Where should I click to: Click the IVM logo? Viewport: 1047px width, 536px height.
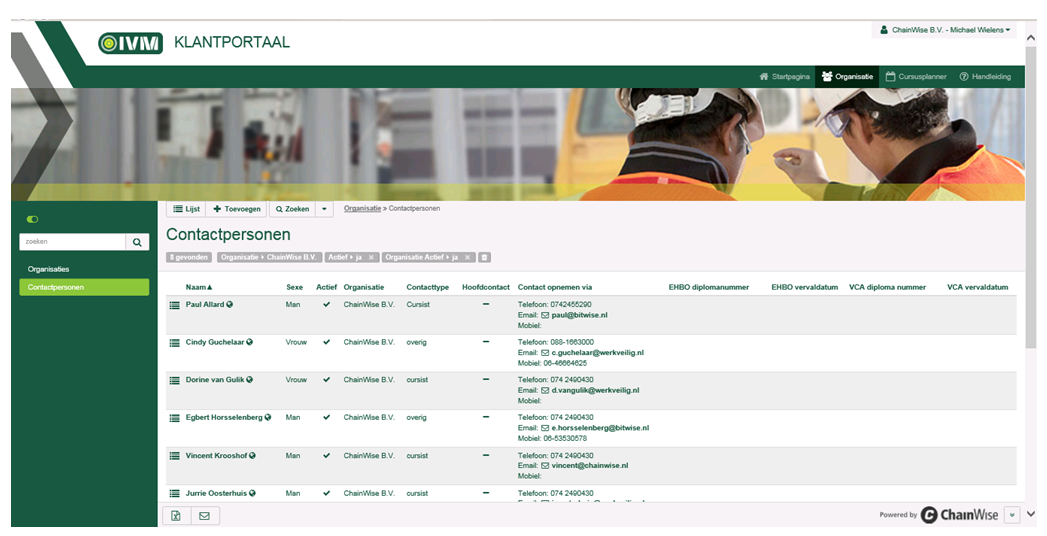pyautogui.click(x=130, y=43)
